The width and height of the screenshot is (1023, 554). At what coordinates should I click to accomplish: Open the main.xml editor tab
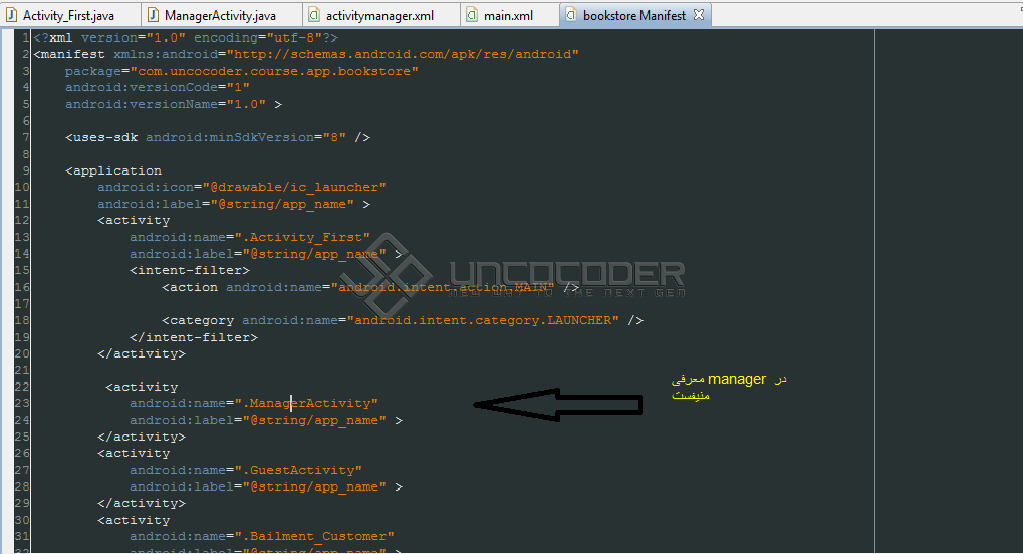508,15
